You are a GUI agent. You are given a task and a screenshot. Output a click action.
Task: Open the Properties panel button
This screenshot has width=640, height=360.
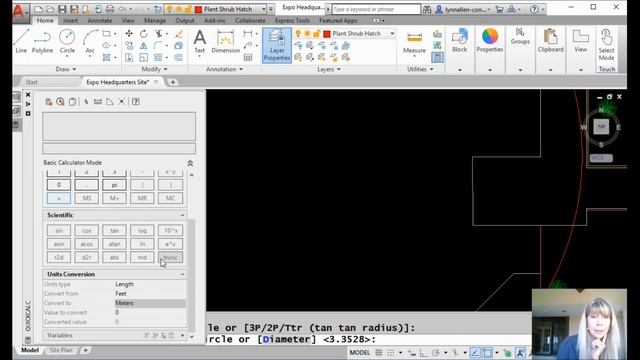coord(489,41)
